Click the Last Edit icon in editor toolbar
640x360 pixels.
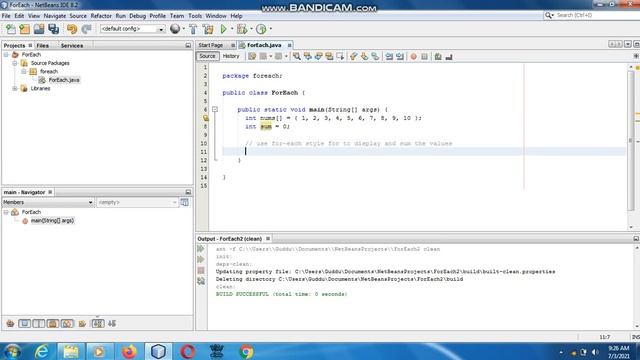pos(252,56)
